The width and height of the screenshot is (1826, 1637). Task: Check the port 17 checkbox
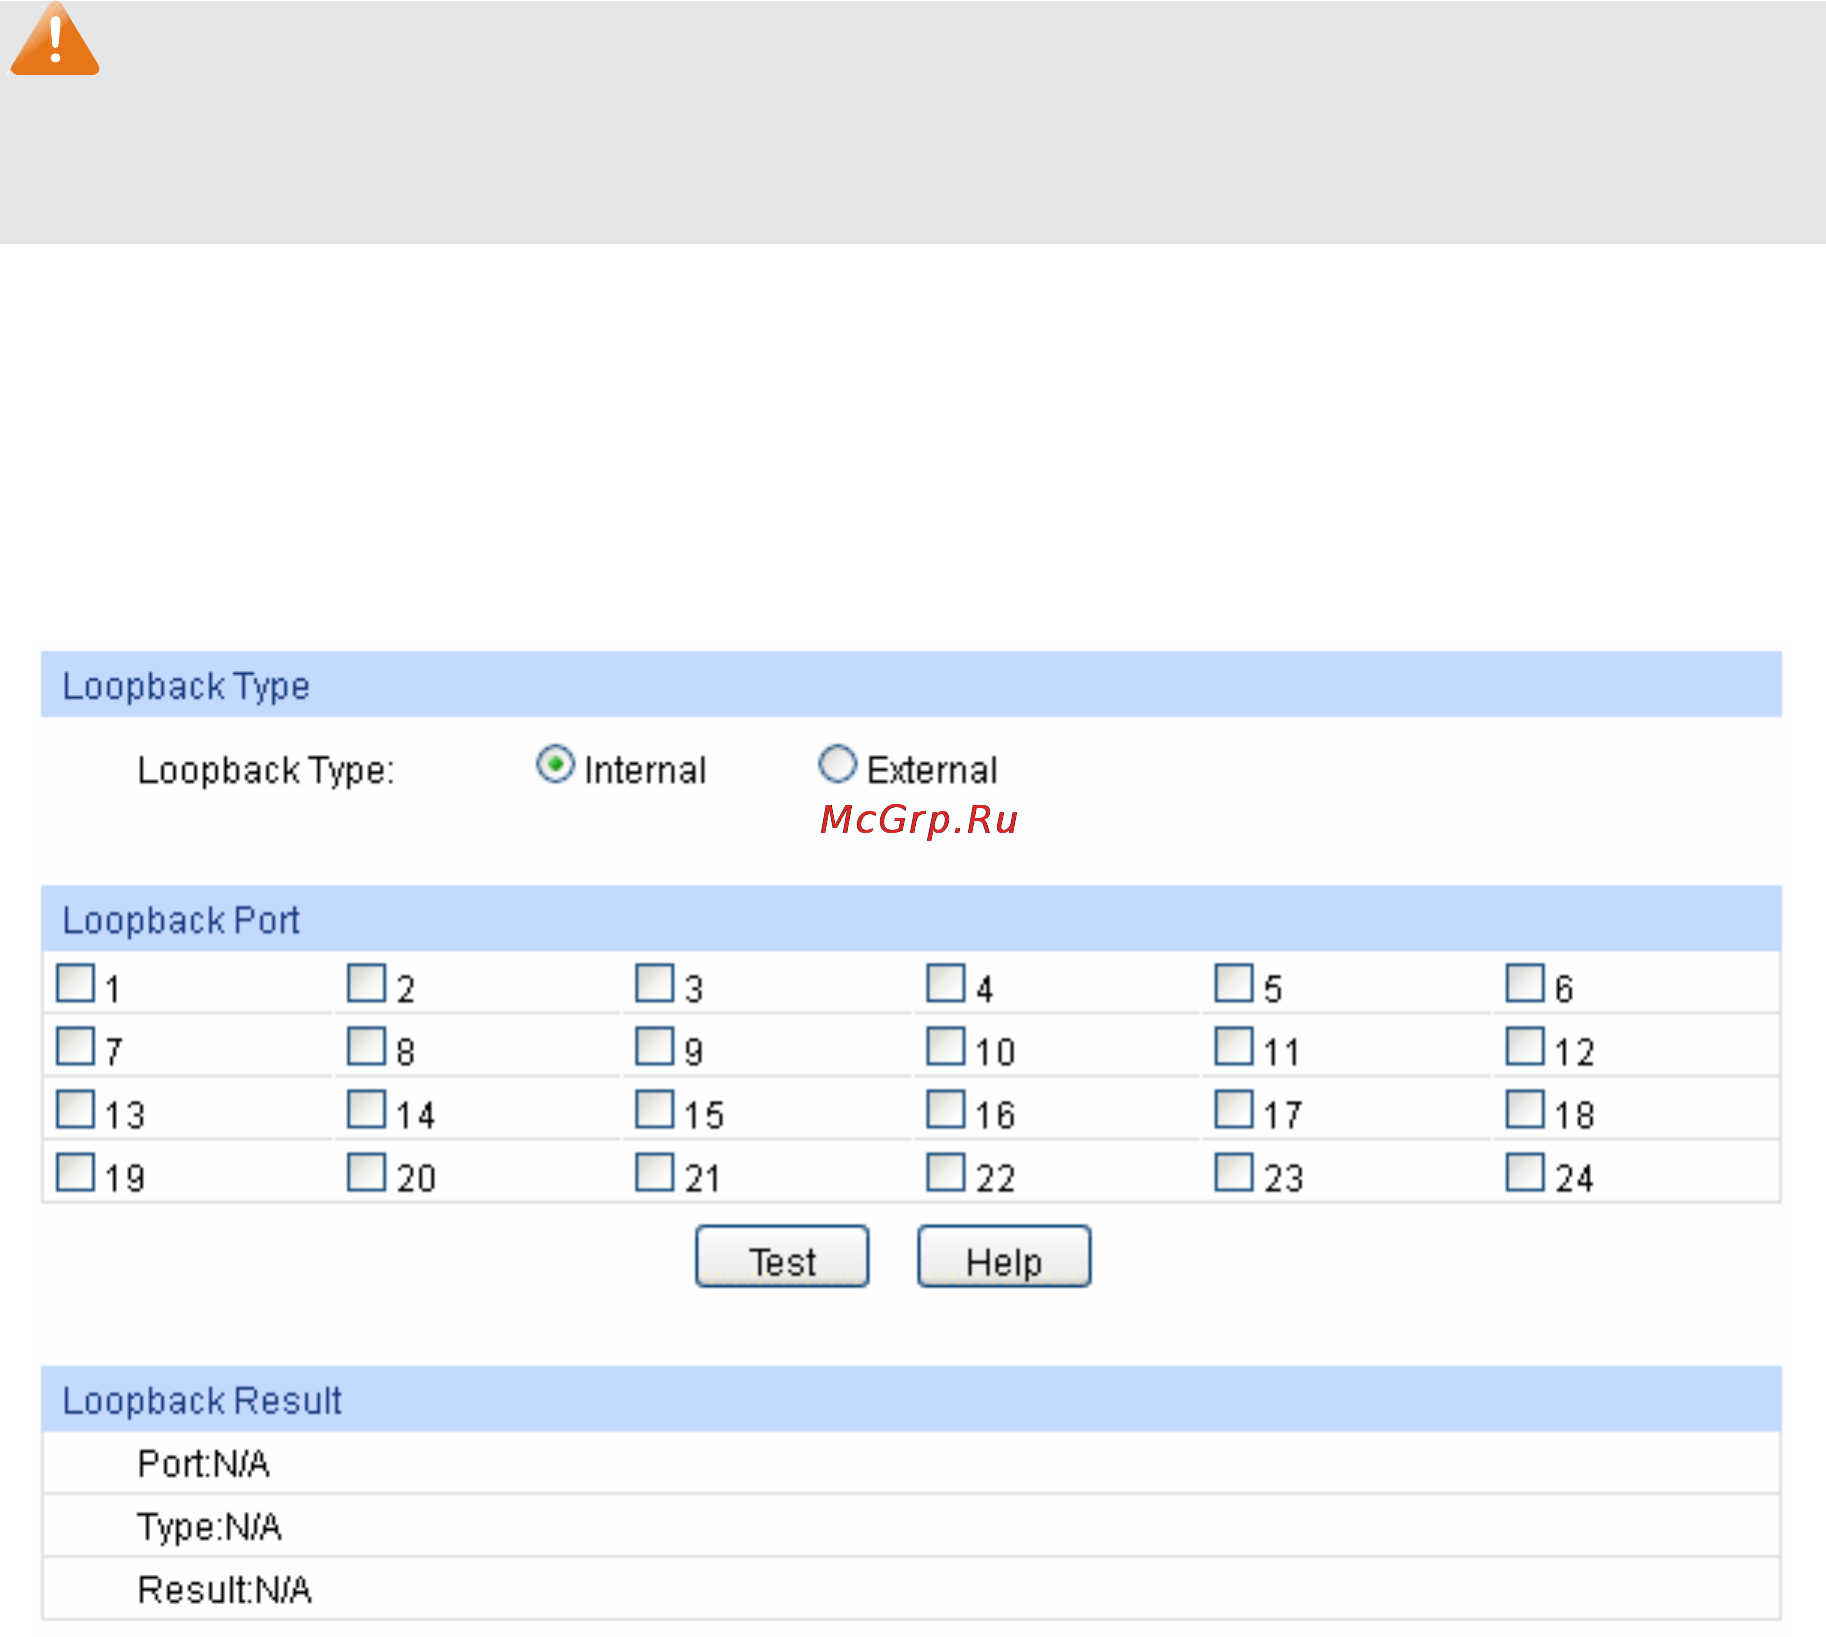point(1234,1109)
